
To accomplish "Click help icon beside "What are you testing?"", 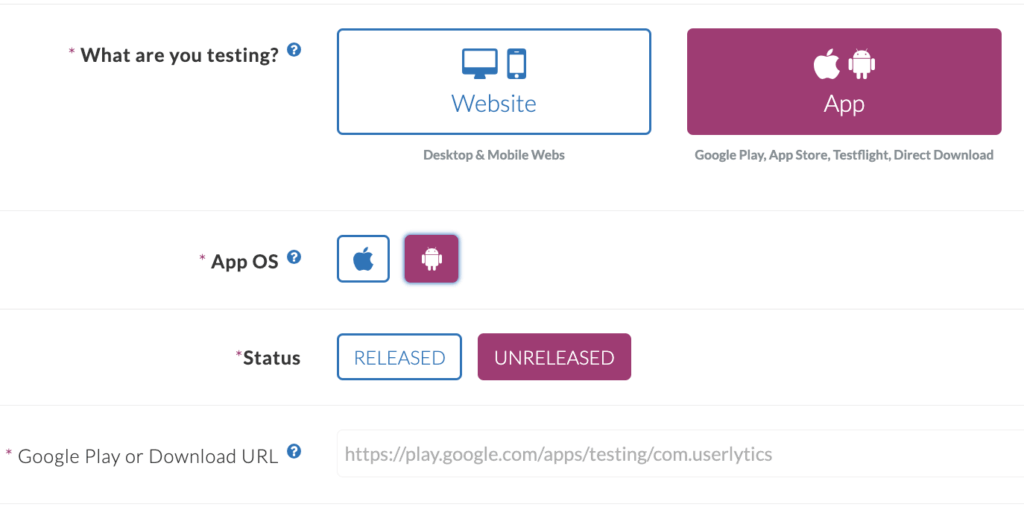I will click(294, 50).
